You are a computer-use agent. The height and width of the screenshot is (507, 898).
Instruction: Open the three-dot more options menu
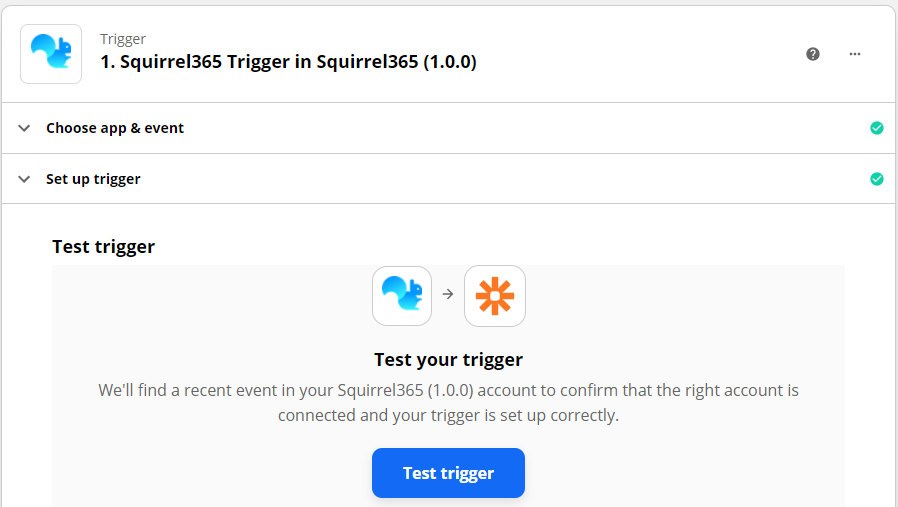point(854,54)
